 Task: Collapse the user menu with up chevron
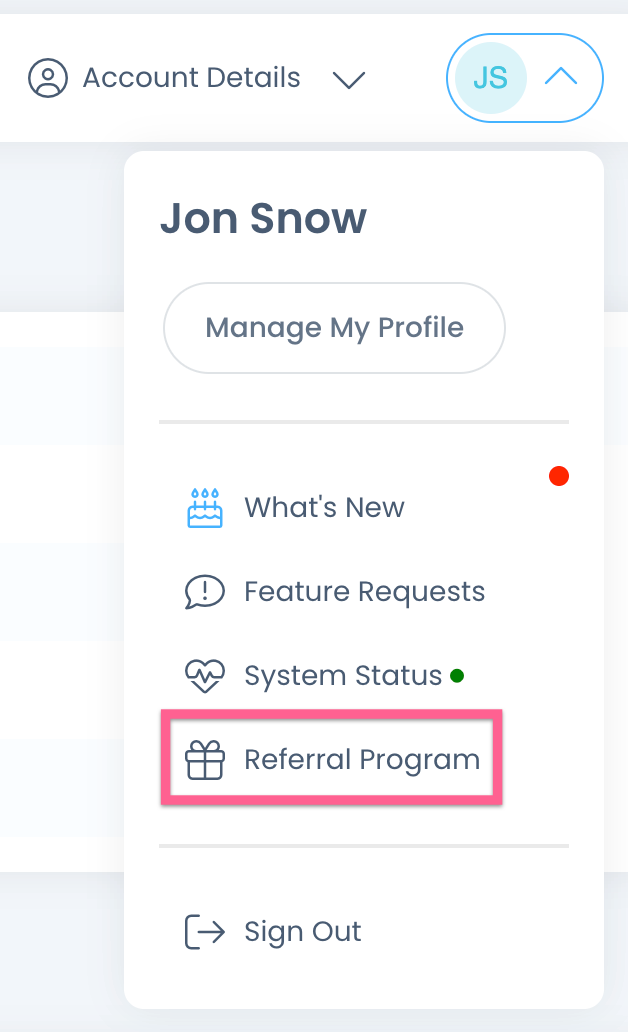click(x=562, y=76)
